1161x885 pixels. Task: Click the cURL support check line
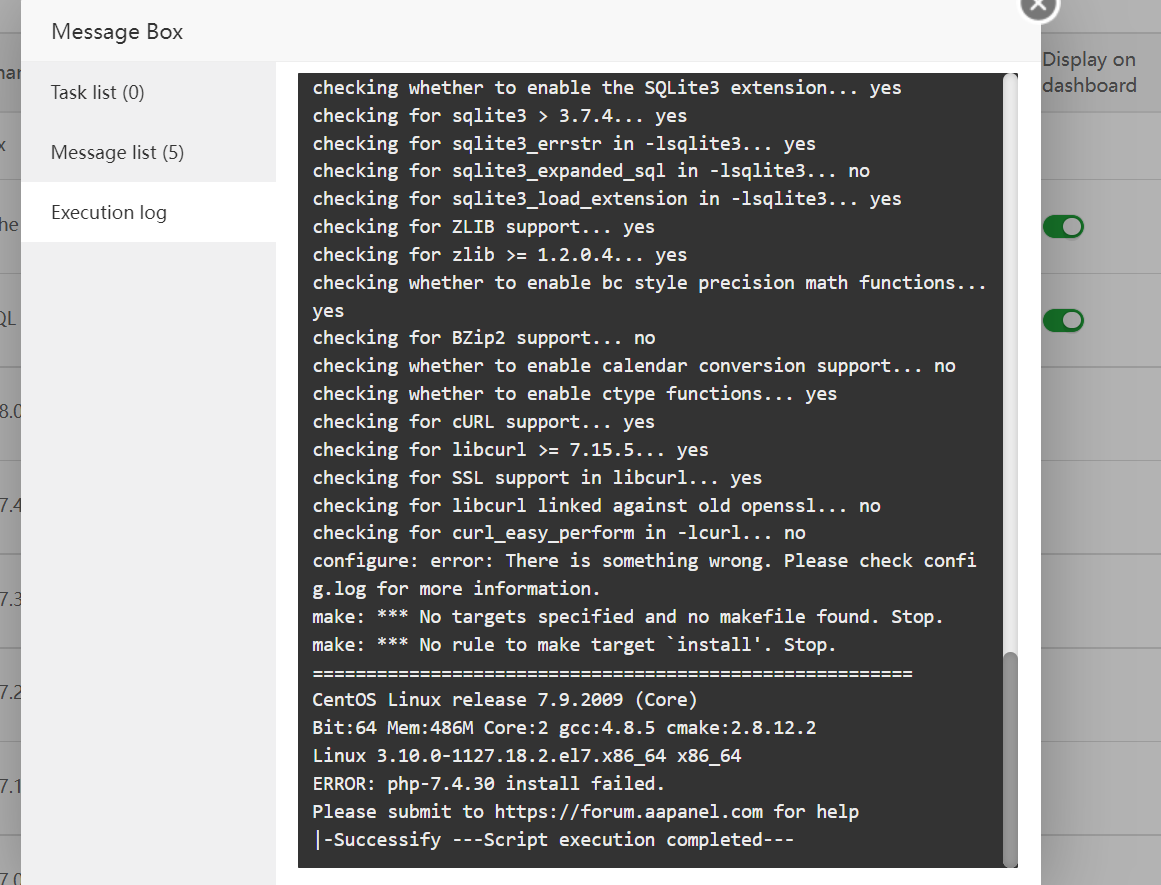484,422
